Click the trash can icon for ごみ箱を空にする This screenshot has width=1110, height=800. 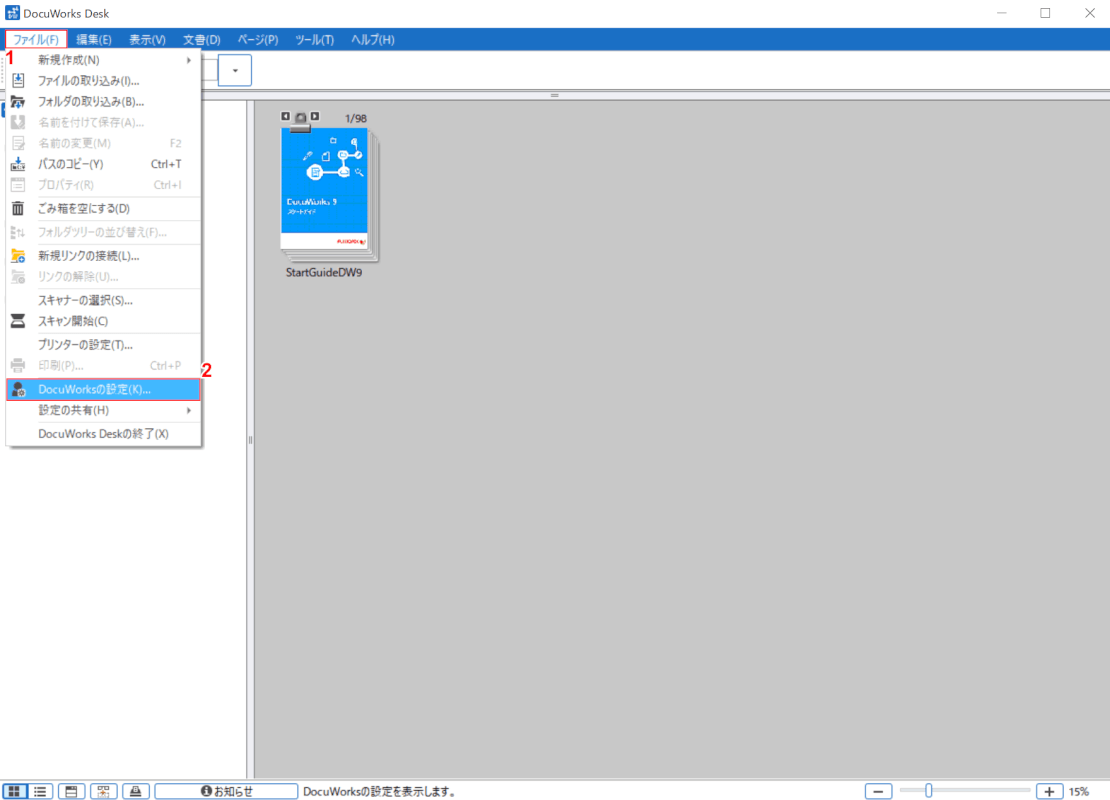point(18,208)
